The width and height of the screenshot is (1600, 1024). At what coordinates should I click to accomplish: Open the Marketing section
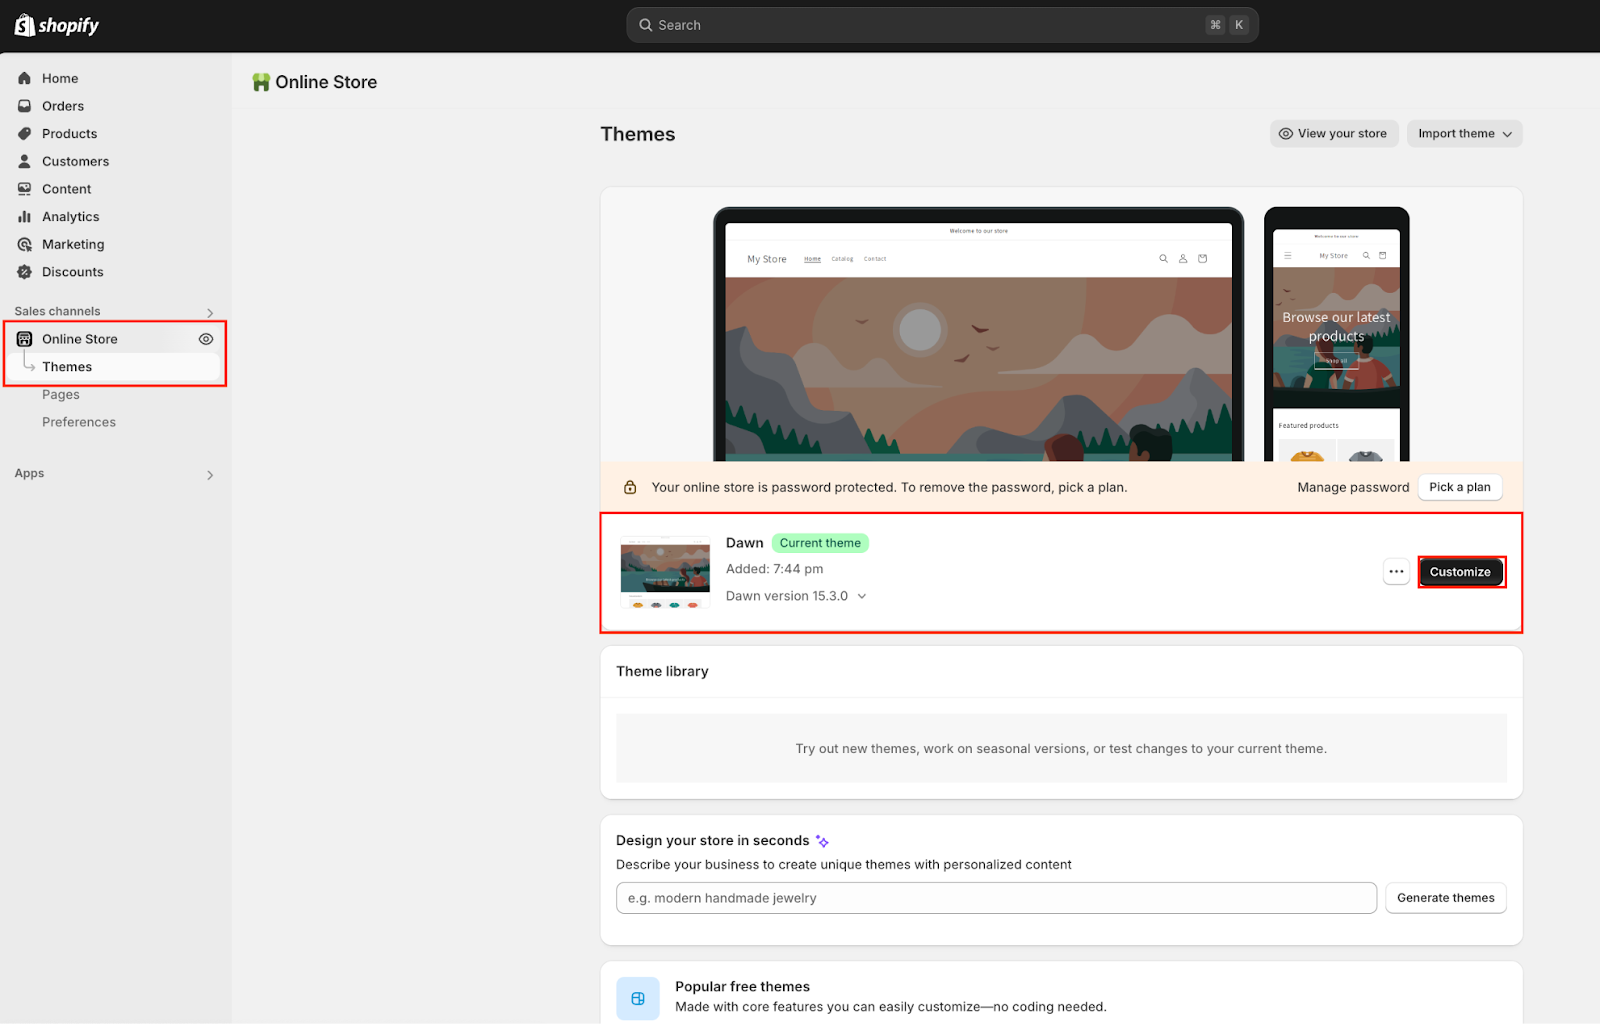(x=72, y=244)
